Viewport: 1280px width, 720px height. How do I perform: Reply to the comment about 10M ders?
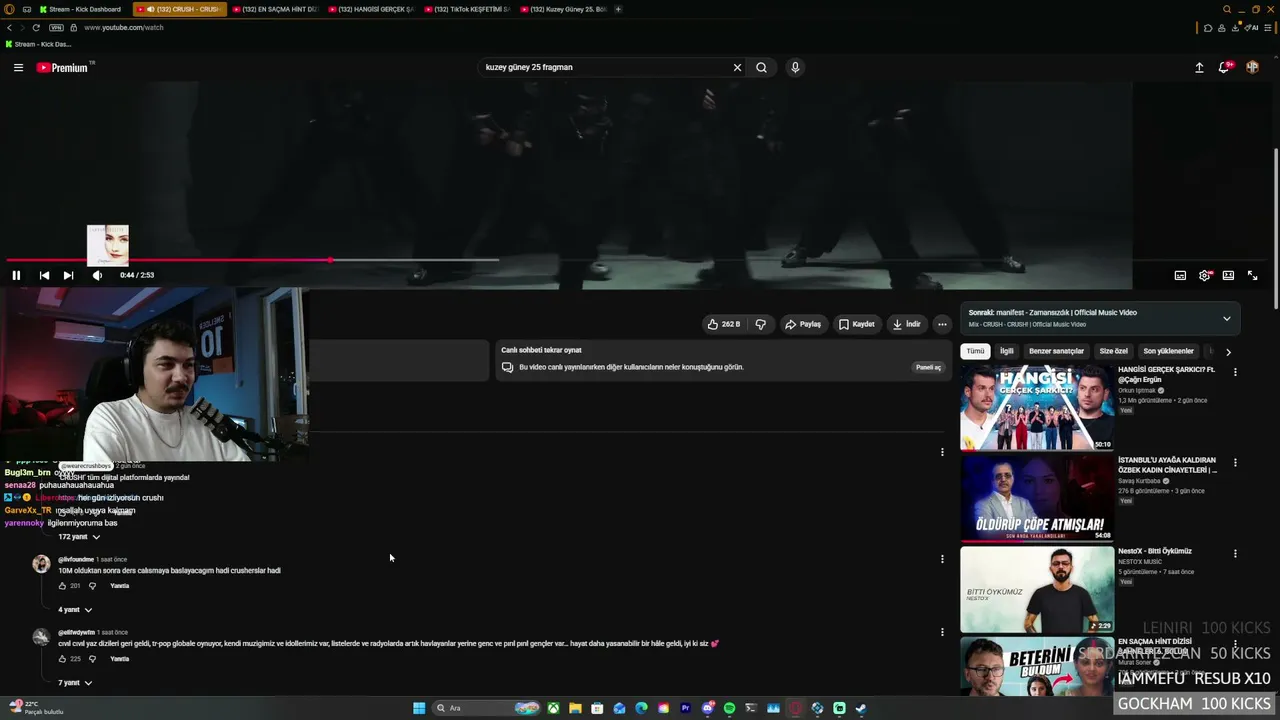tap(120, 586)
